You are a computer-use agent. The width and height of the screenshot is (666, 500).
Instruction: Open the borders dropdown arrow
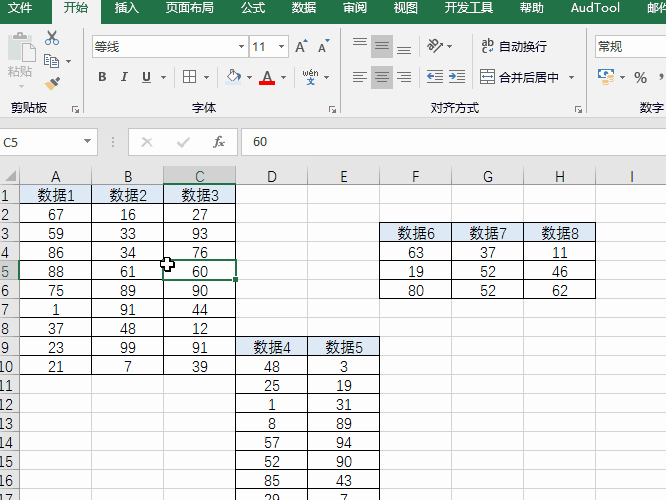click(206, 77)
